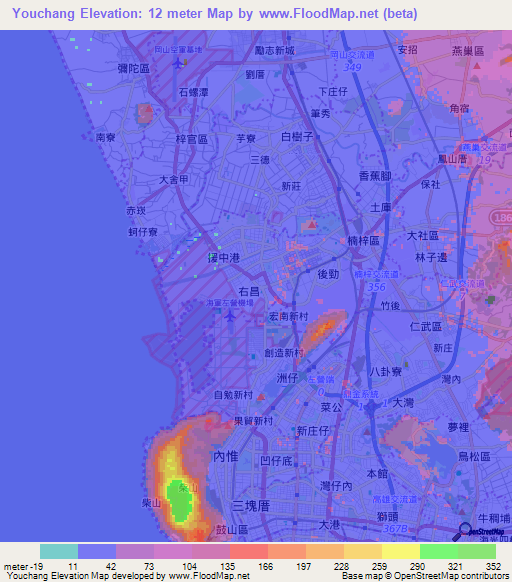Click the 大舍甲 place label

[174, 180]
